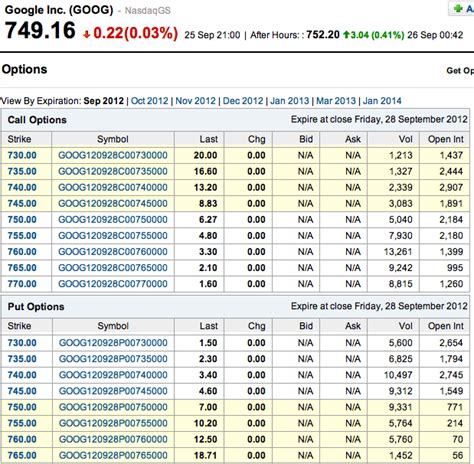Click the Call Options Last column header
The image size is (474, 464).
[x=209, y=139]
